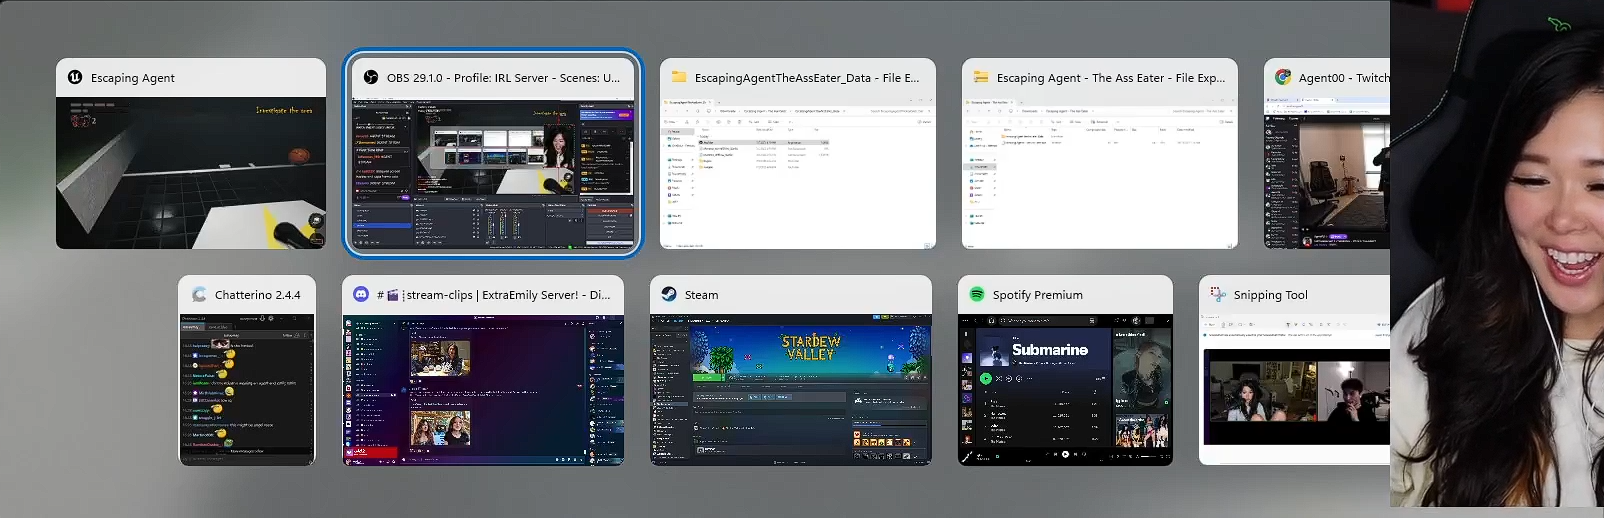Click the Chatterino app icon

[199, 294]
